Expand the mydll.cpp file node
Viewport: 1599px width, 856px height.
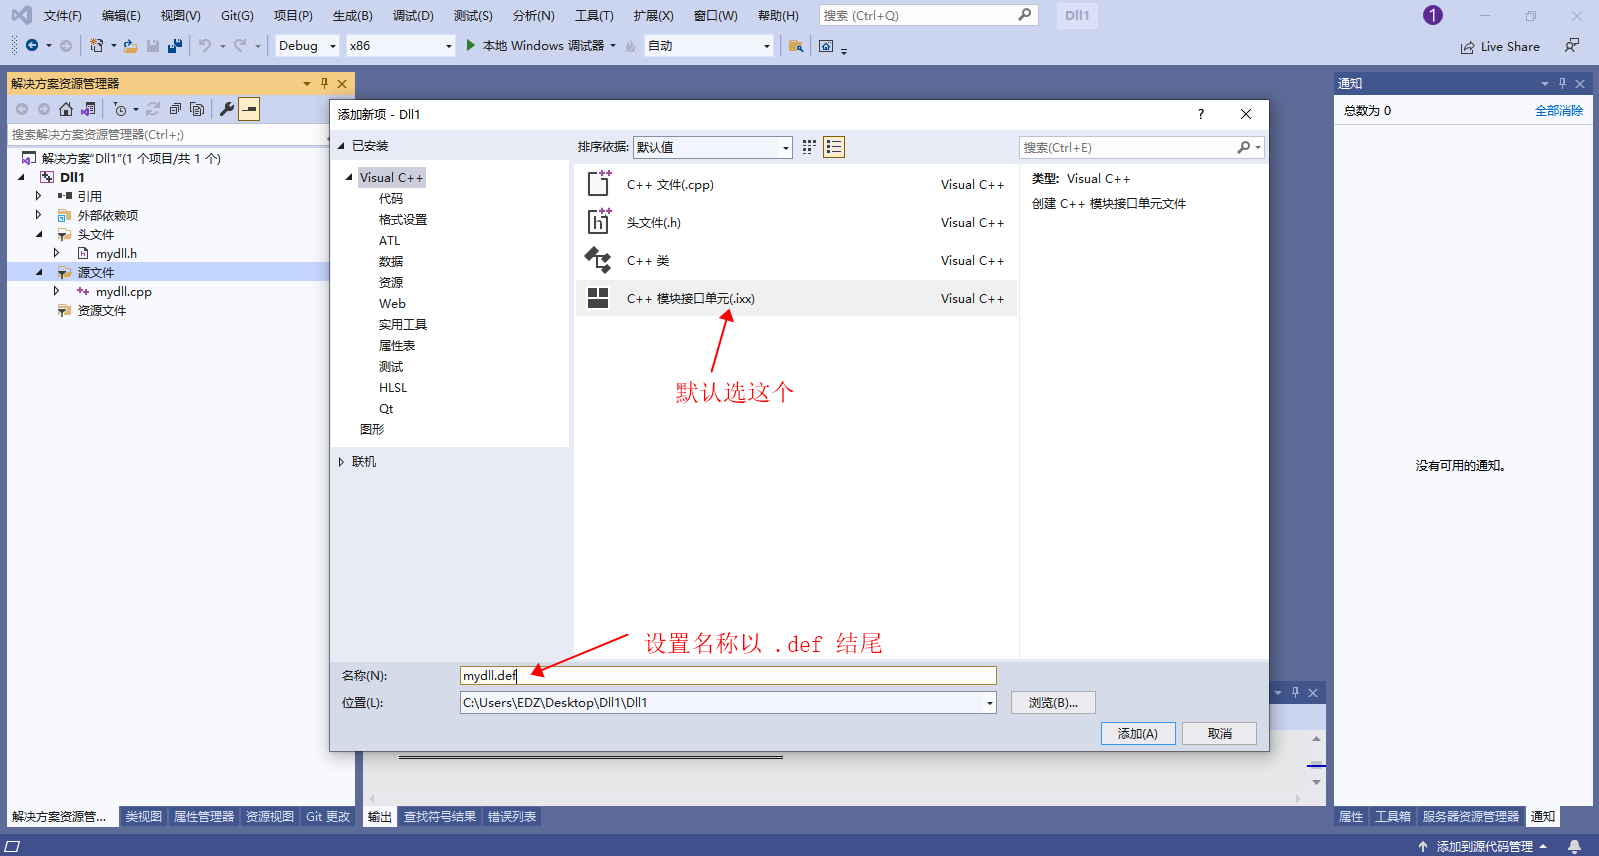(x=57, y=291)
